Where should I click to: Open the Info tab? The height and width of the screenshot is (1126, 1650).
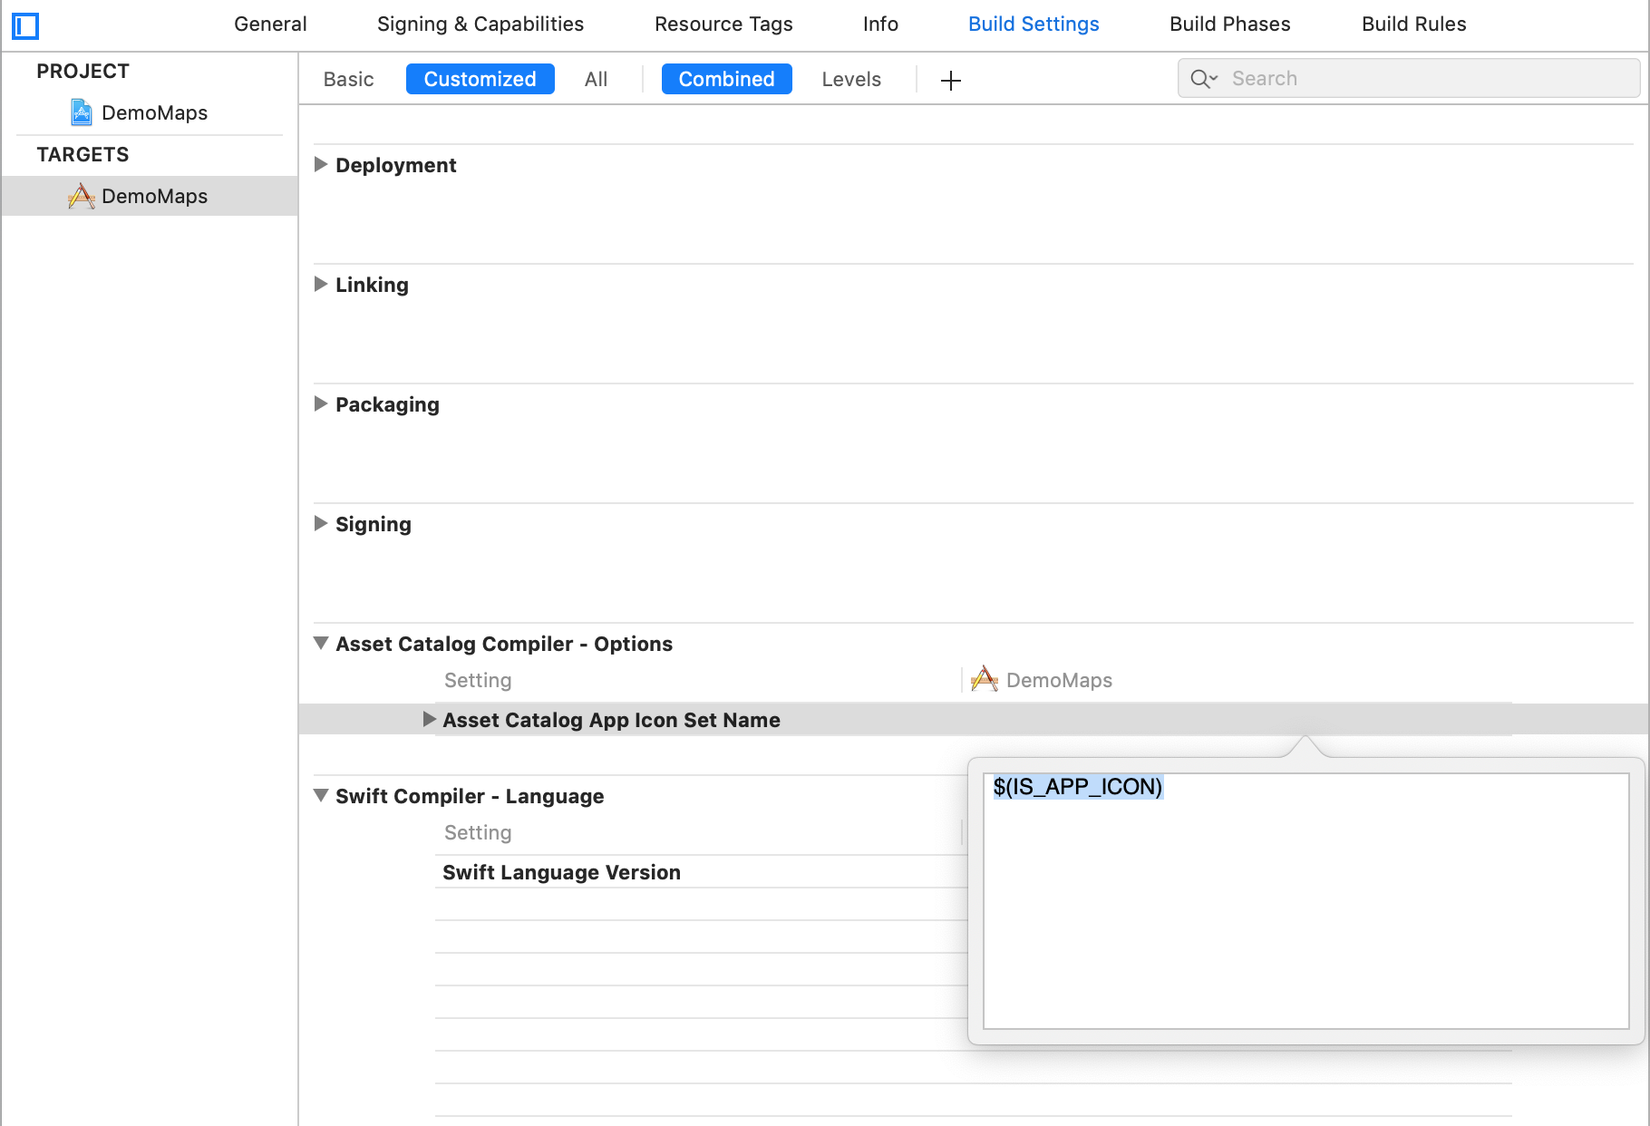point(881,24)
